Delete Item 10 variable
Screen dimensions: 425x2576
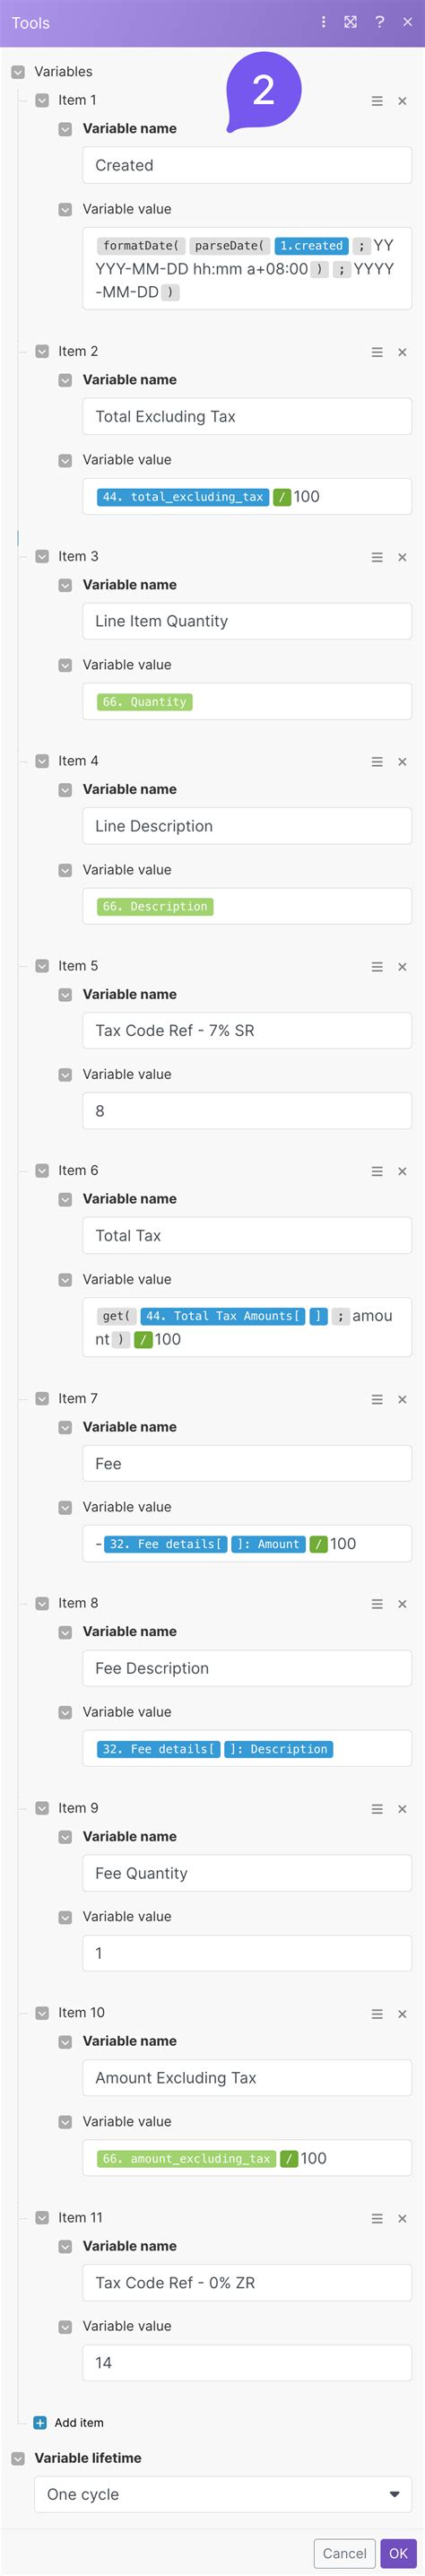coord(402,2014)
